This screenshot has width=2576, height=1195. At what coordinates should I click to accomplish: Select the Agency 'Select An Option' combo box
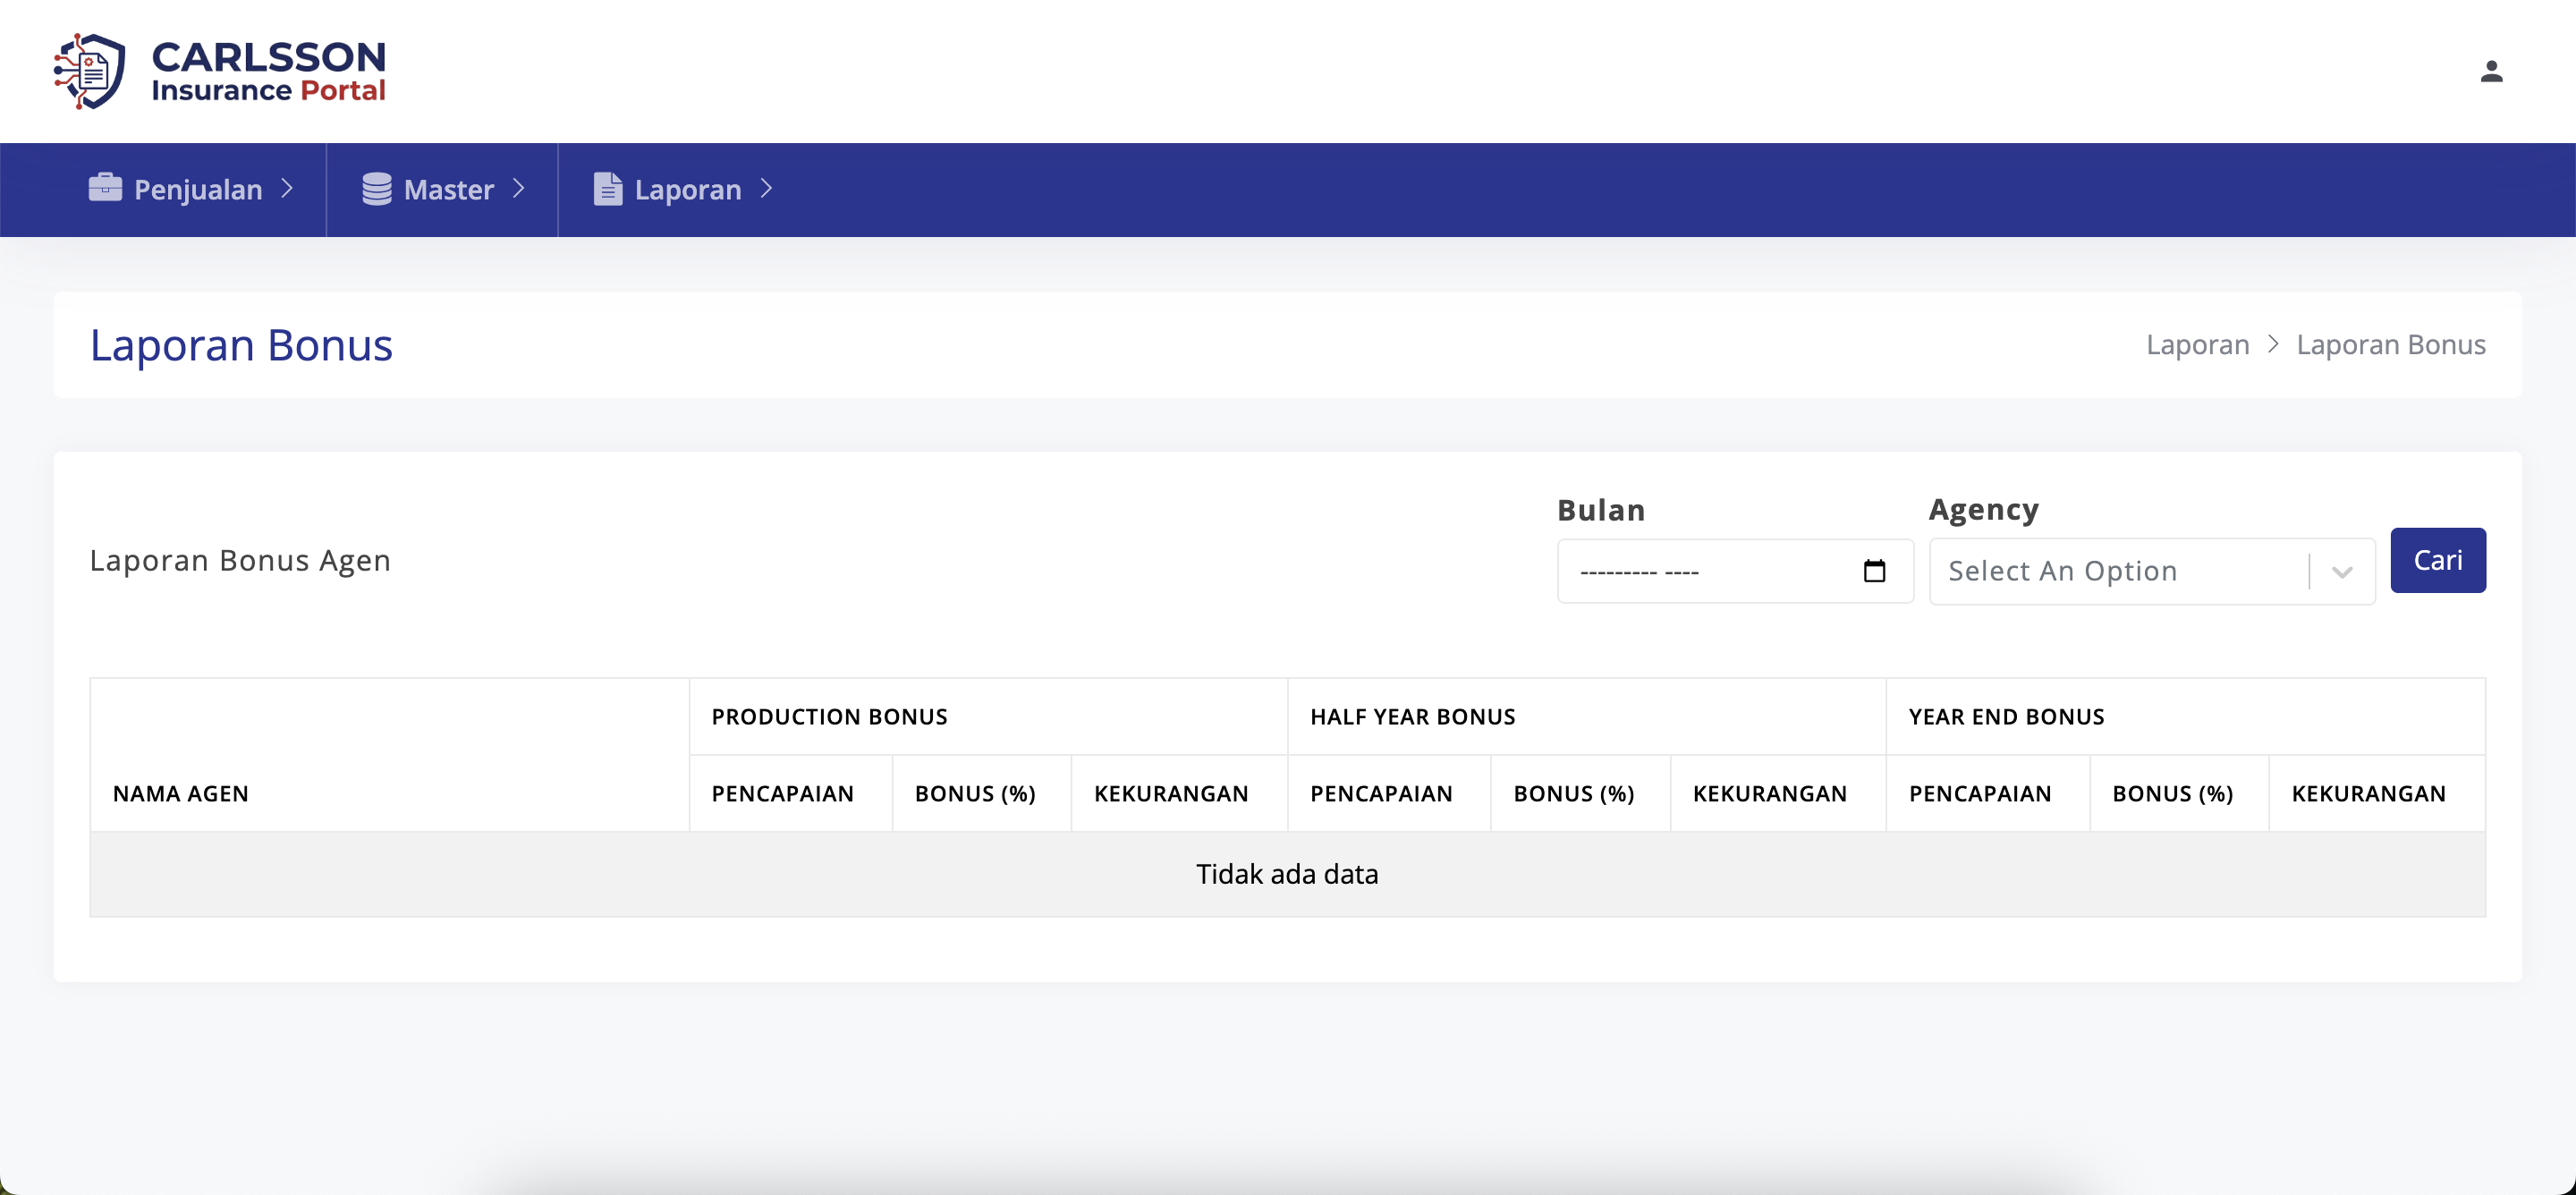click(x=2152, y=571)
